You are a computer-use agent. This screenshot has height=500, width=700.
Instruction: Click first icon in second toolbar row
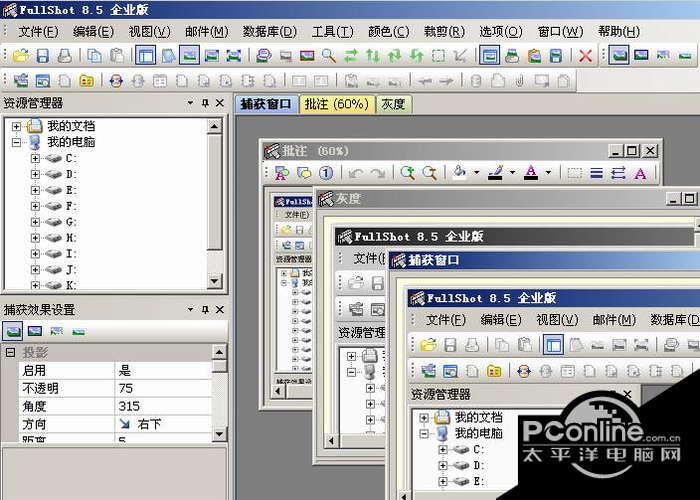21,81
